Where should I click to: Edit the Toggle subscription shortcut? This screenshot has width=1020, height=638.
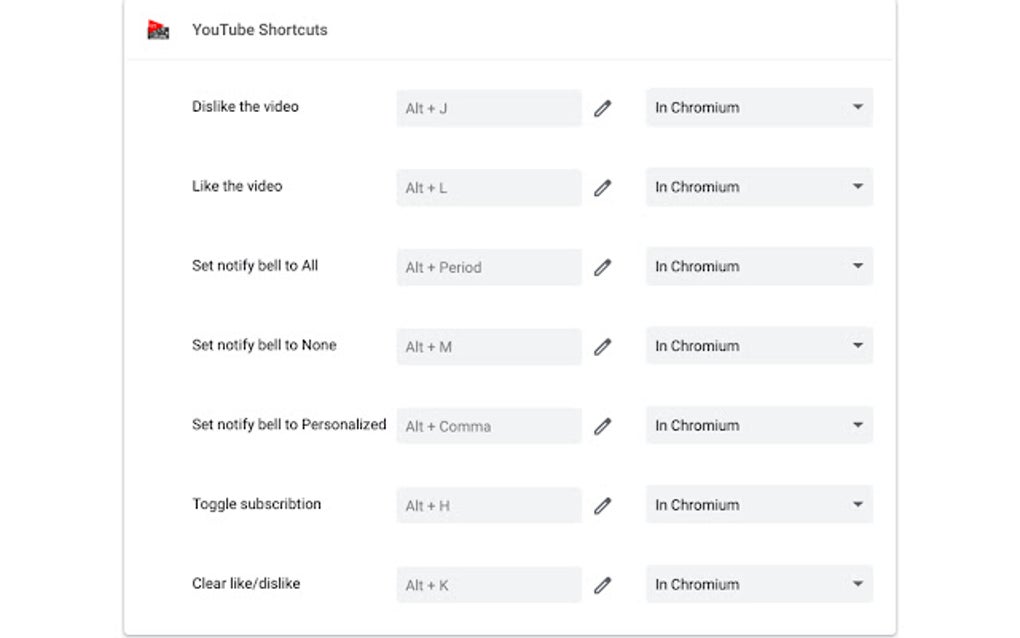(x=602, y=506)
